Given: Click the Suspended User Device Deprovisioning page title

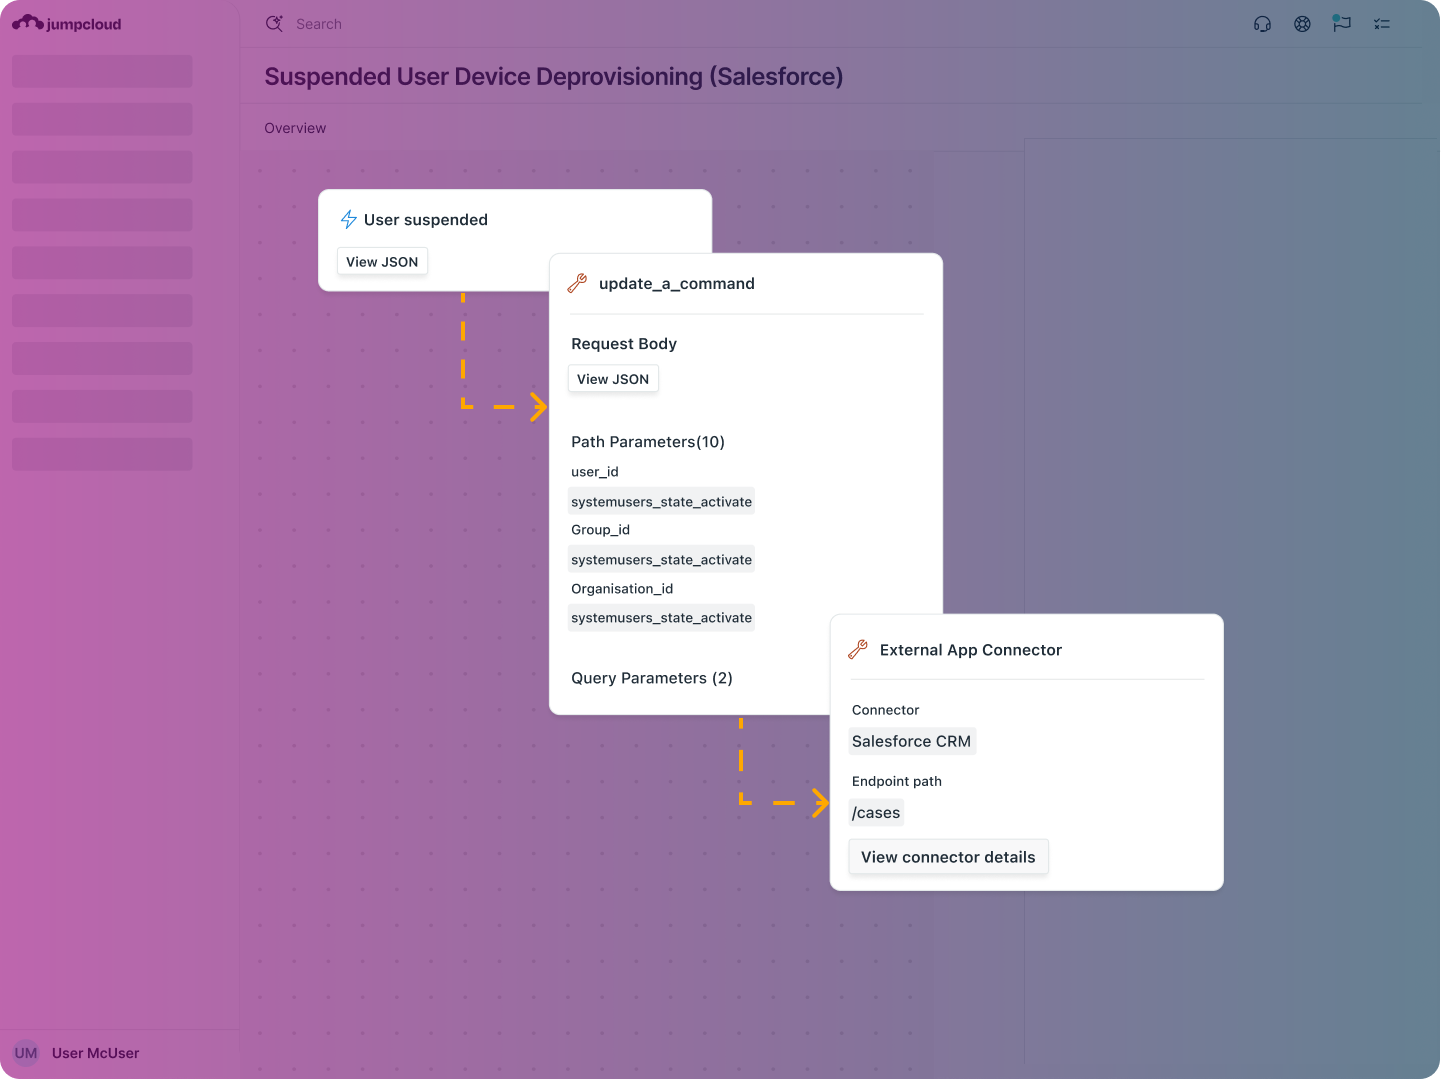Looking at the screenshot, I should (x=553, y=76).
